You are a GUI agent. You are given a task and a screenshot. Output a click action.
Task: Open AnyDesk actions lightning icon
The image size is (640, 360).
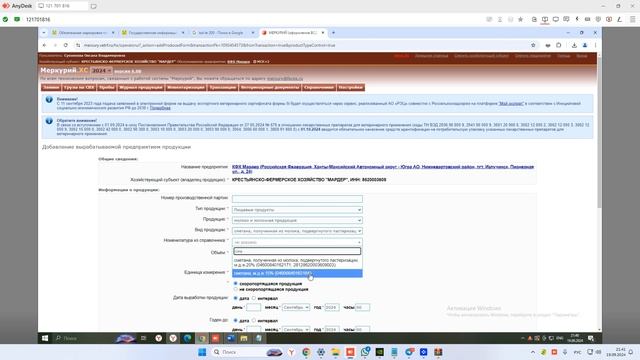pos(577,19)
